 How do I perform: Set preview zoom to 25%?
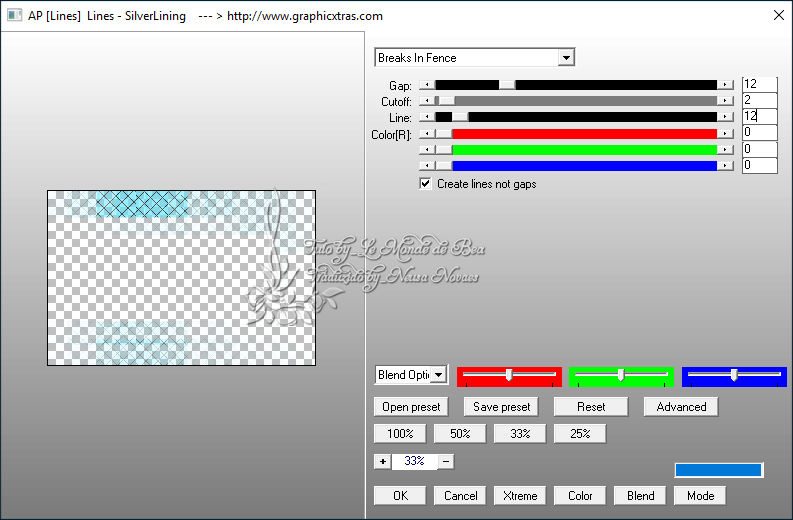(x=580, y=434)
